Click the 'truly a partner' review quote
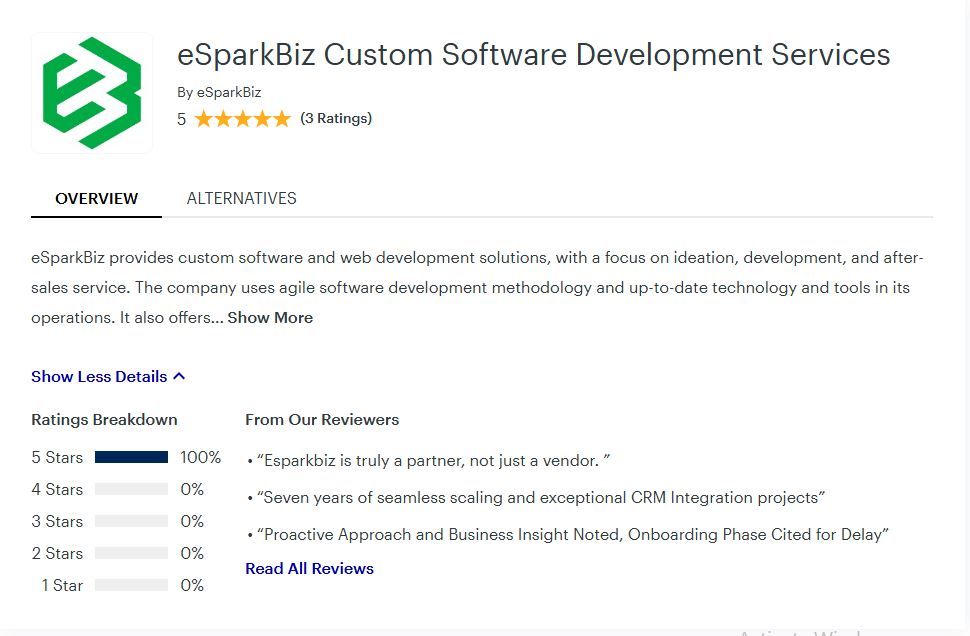The height and width of the screenshot is (636, 970). [433, 460]
